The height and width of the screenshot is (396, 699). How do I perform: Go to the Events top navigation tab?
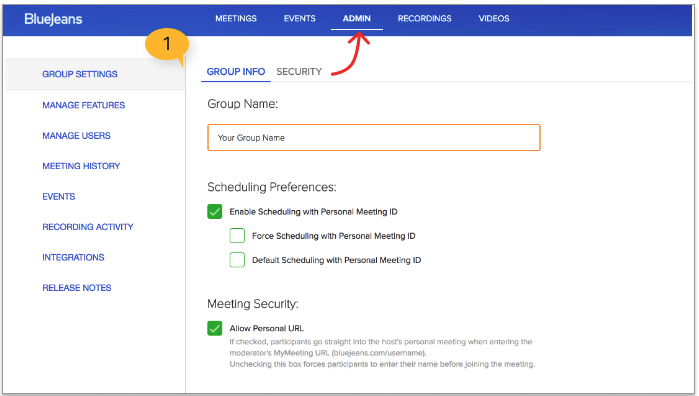(300, 19)
